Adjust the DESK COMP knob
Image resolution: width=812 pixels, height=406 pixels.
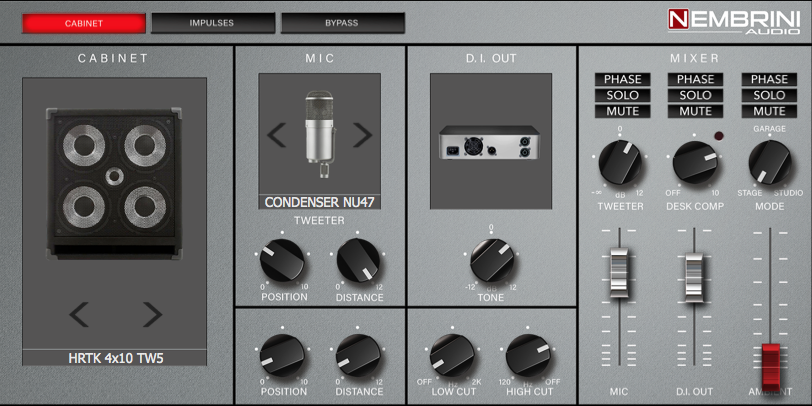[695, 162]
